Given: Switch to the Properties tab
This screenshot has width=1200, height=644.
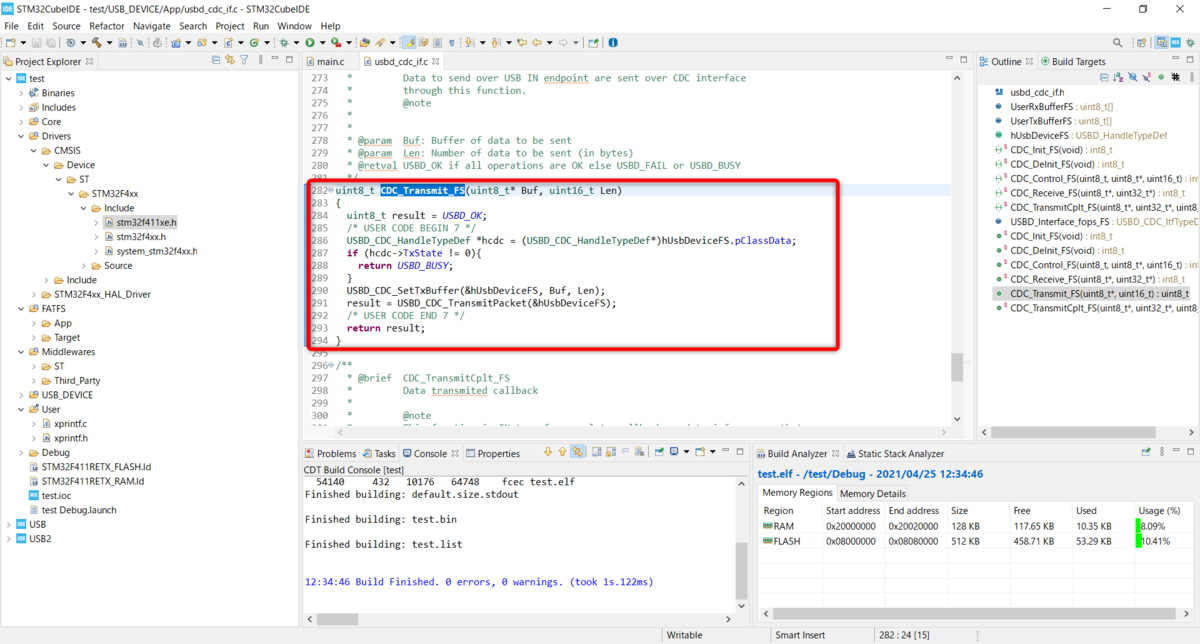Looking at the screenshot, I should coord(491,453).
